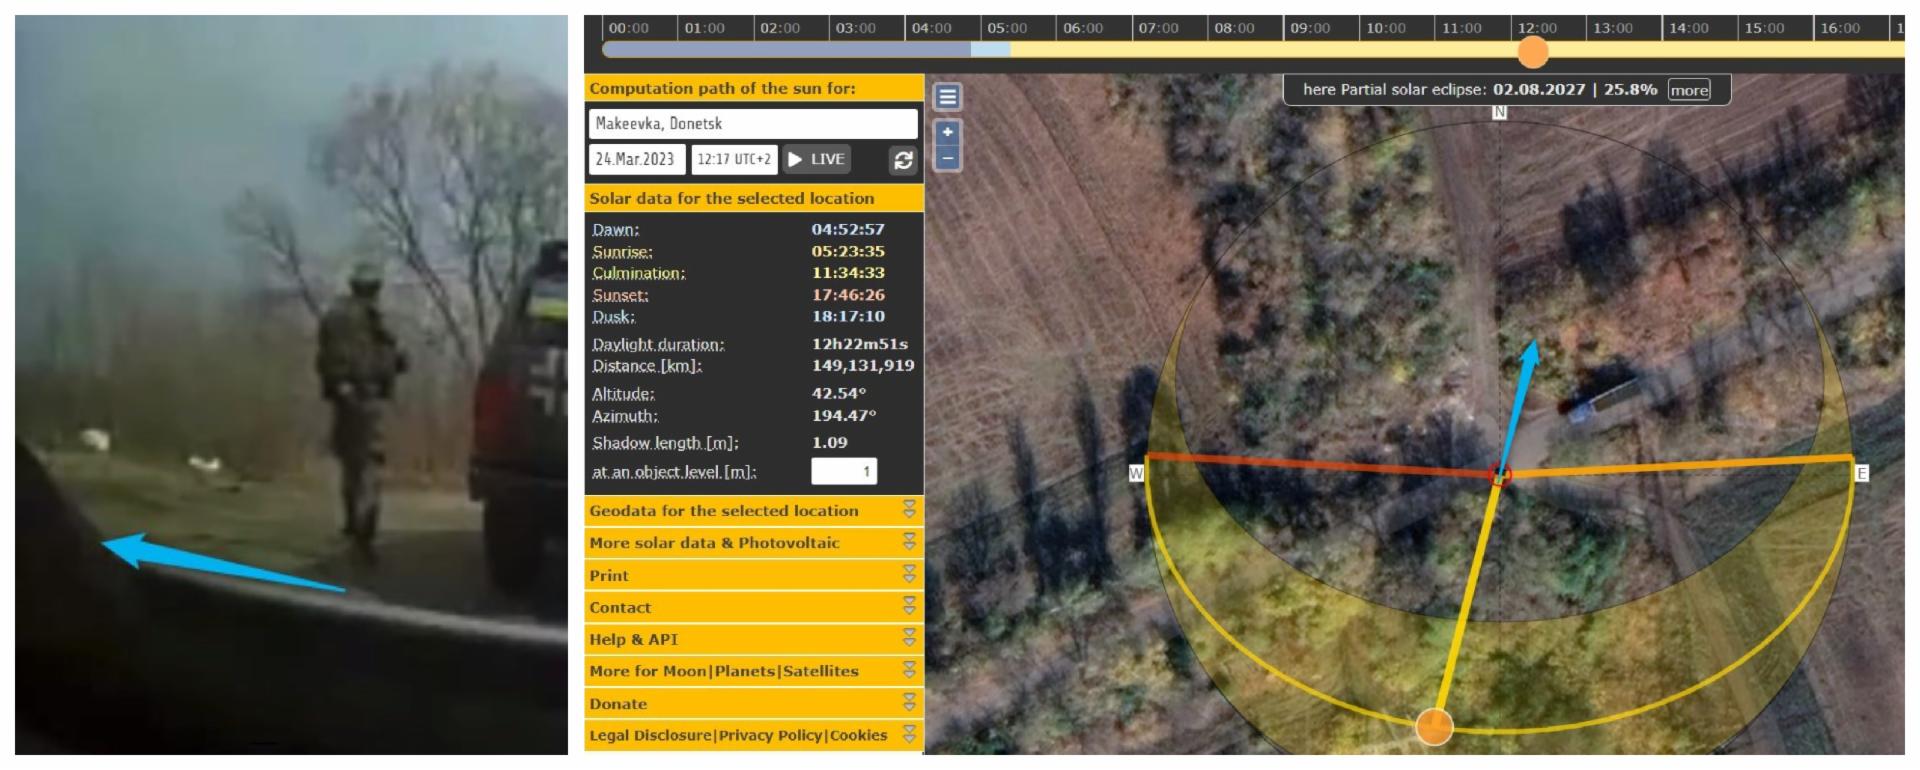Viewport: 1920px width, 770px height.
Task: Open the map layers menu icon
Action: tap(947, 96)
